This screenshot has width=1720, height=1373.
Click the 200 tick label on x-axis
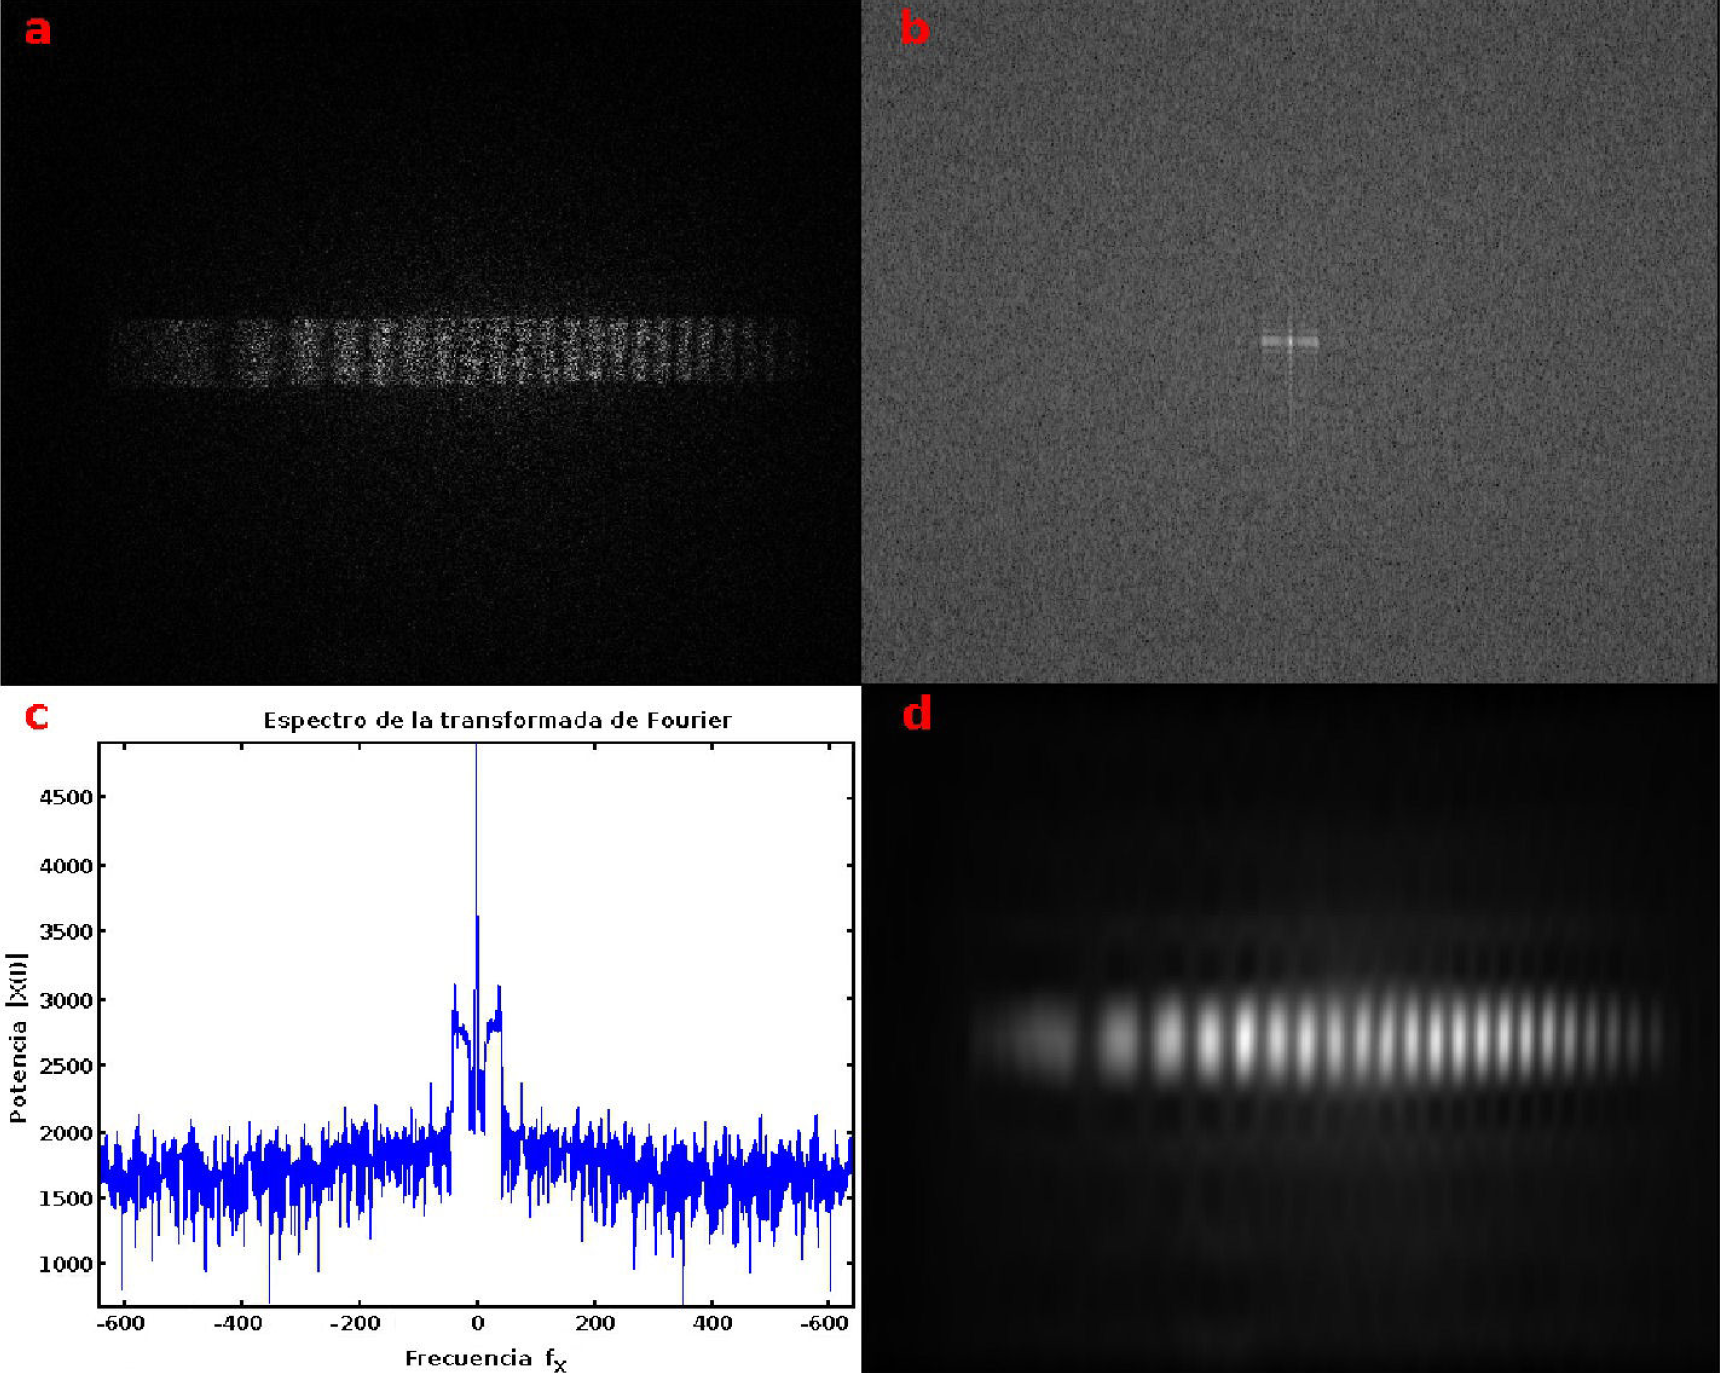click(594, 1324)
